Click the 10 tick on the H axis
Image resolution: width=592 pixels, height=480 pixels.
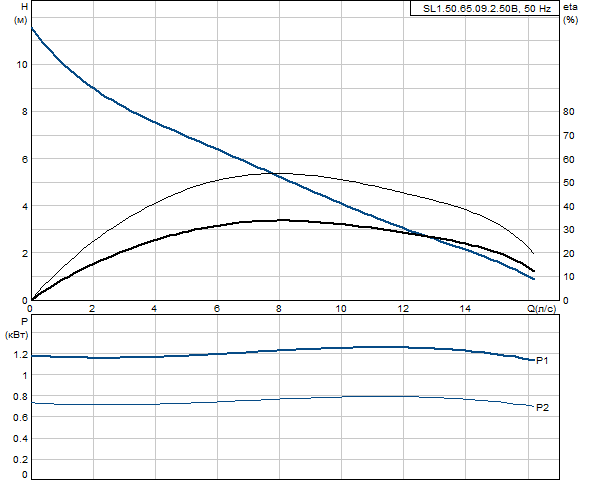[22, 65]
